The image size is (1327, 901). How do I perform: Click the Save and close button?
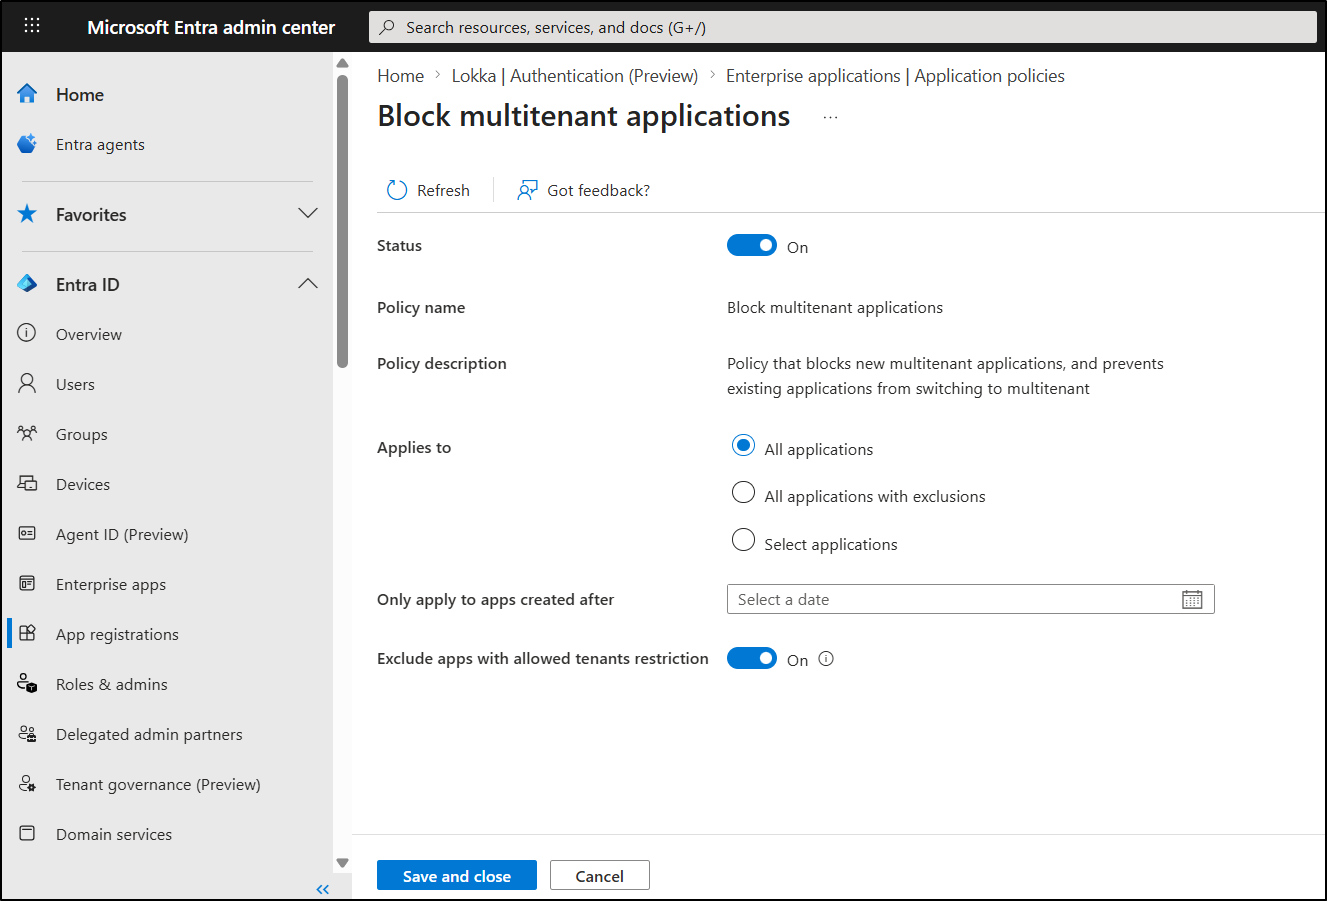coord(456,874)
